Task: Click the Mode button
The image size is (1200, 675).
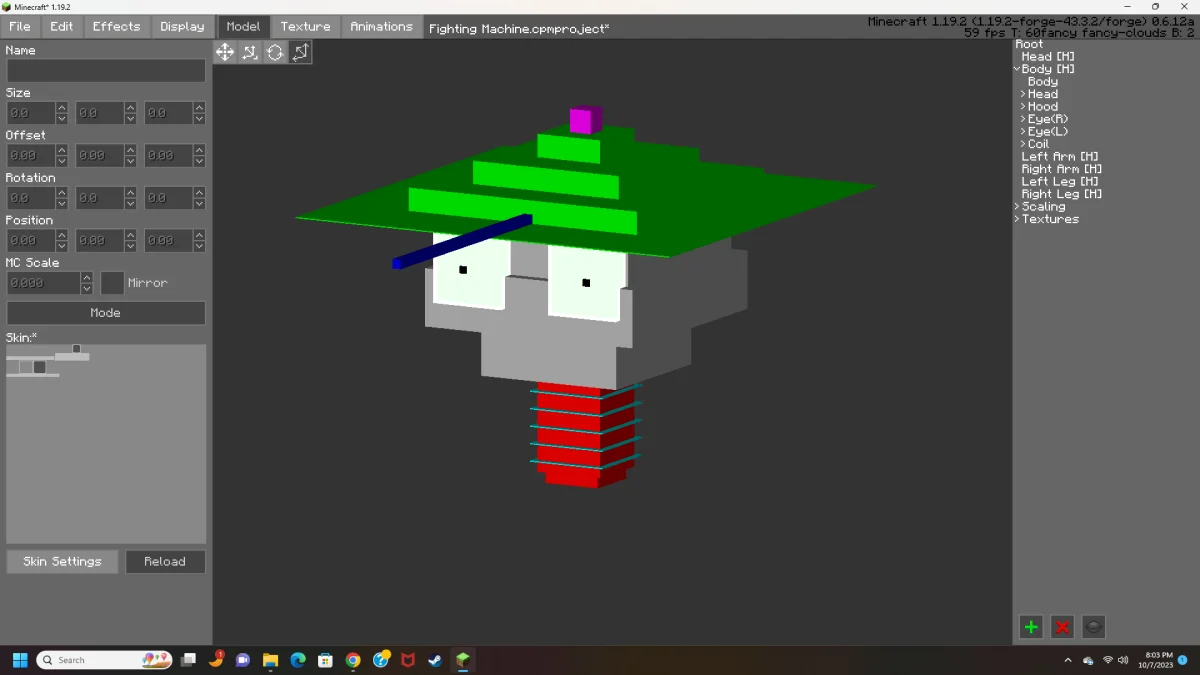Action: click(106, 313)
